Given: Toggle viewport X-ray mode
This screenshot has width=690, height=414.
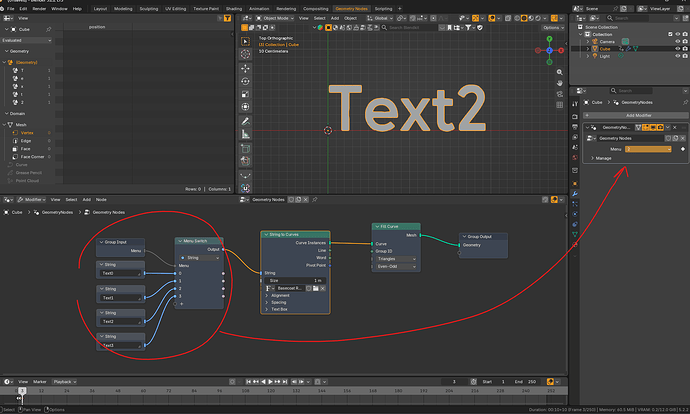Looking at the screenshot, I should (508, 18).
